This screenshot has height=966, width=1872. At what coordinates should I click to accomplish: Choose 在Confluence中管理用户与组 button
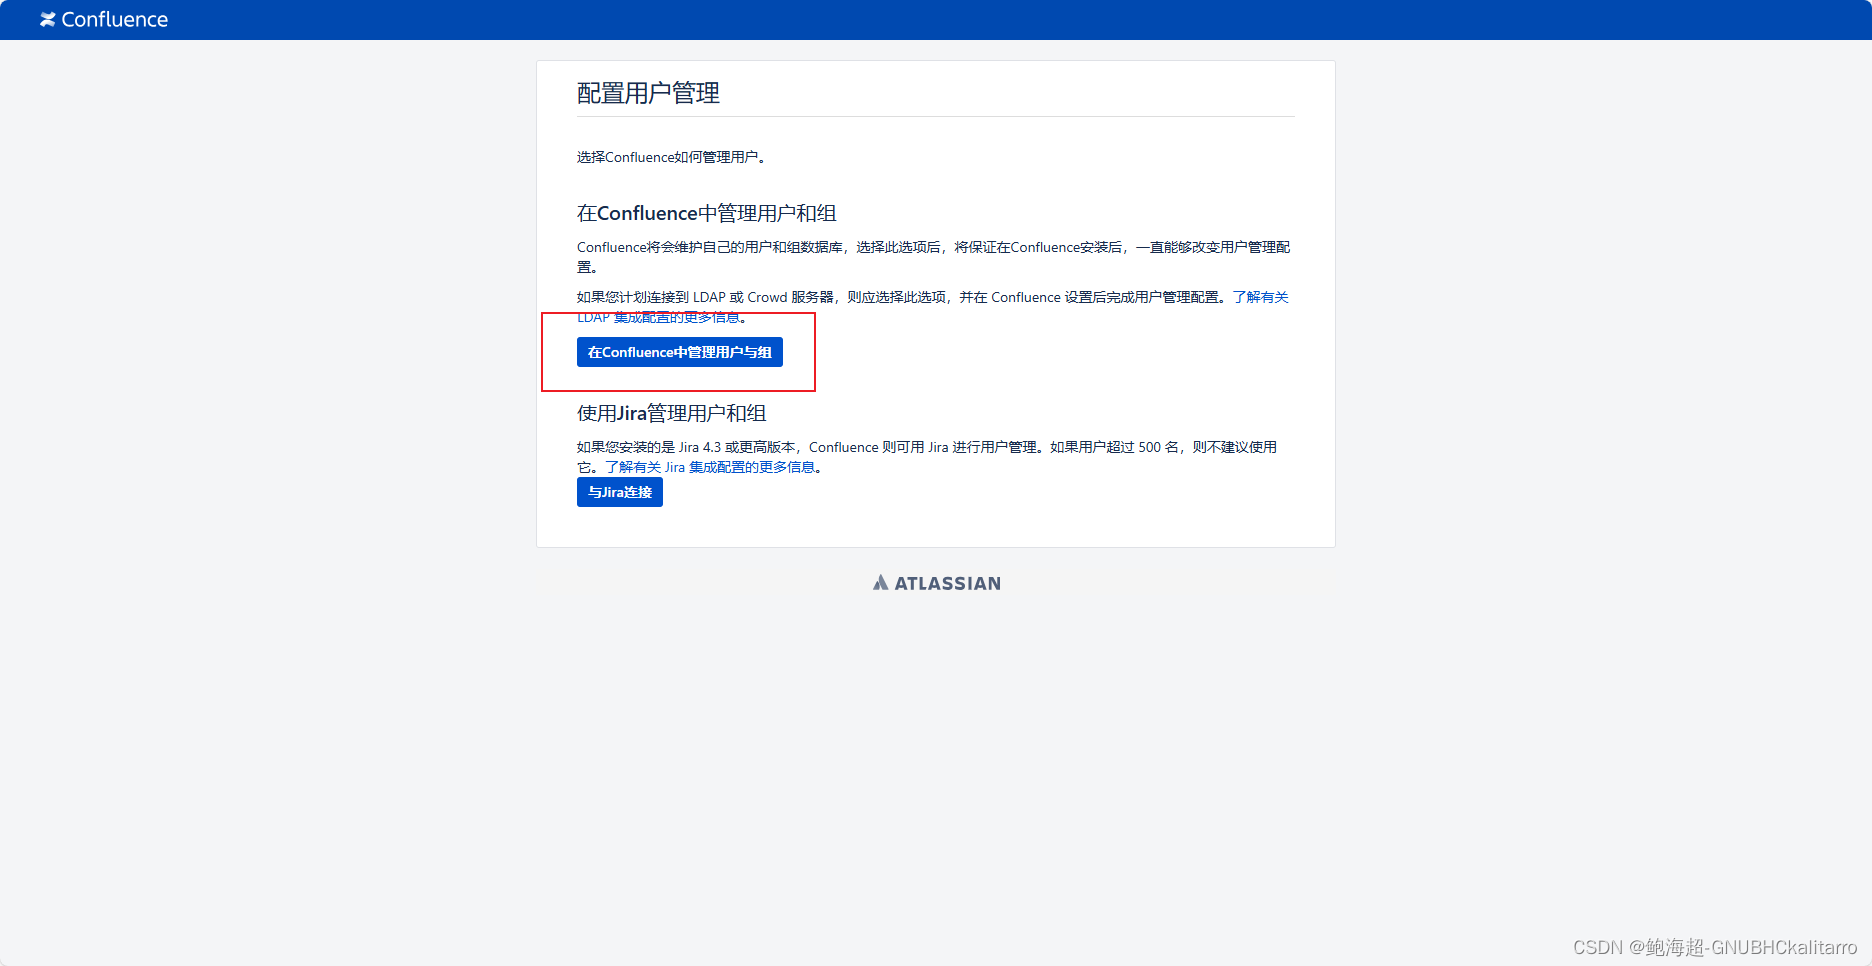(679, 352)
